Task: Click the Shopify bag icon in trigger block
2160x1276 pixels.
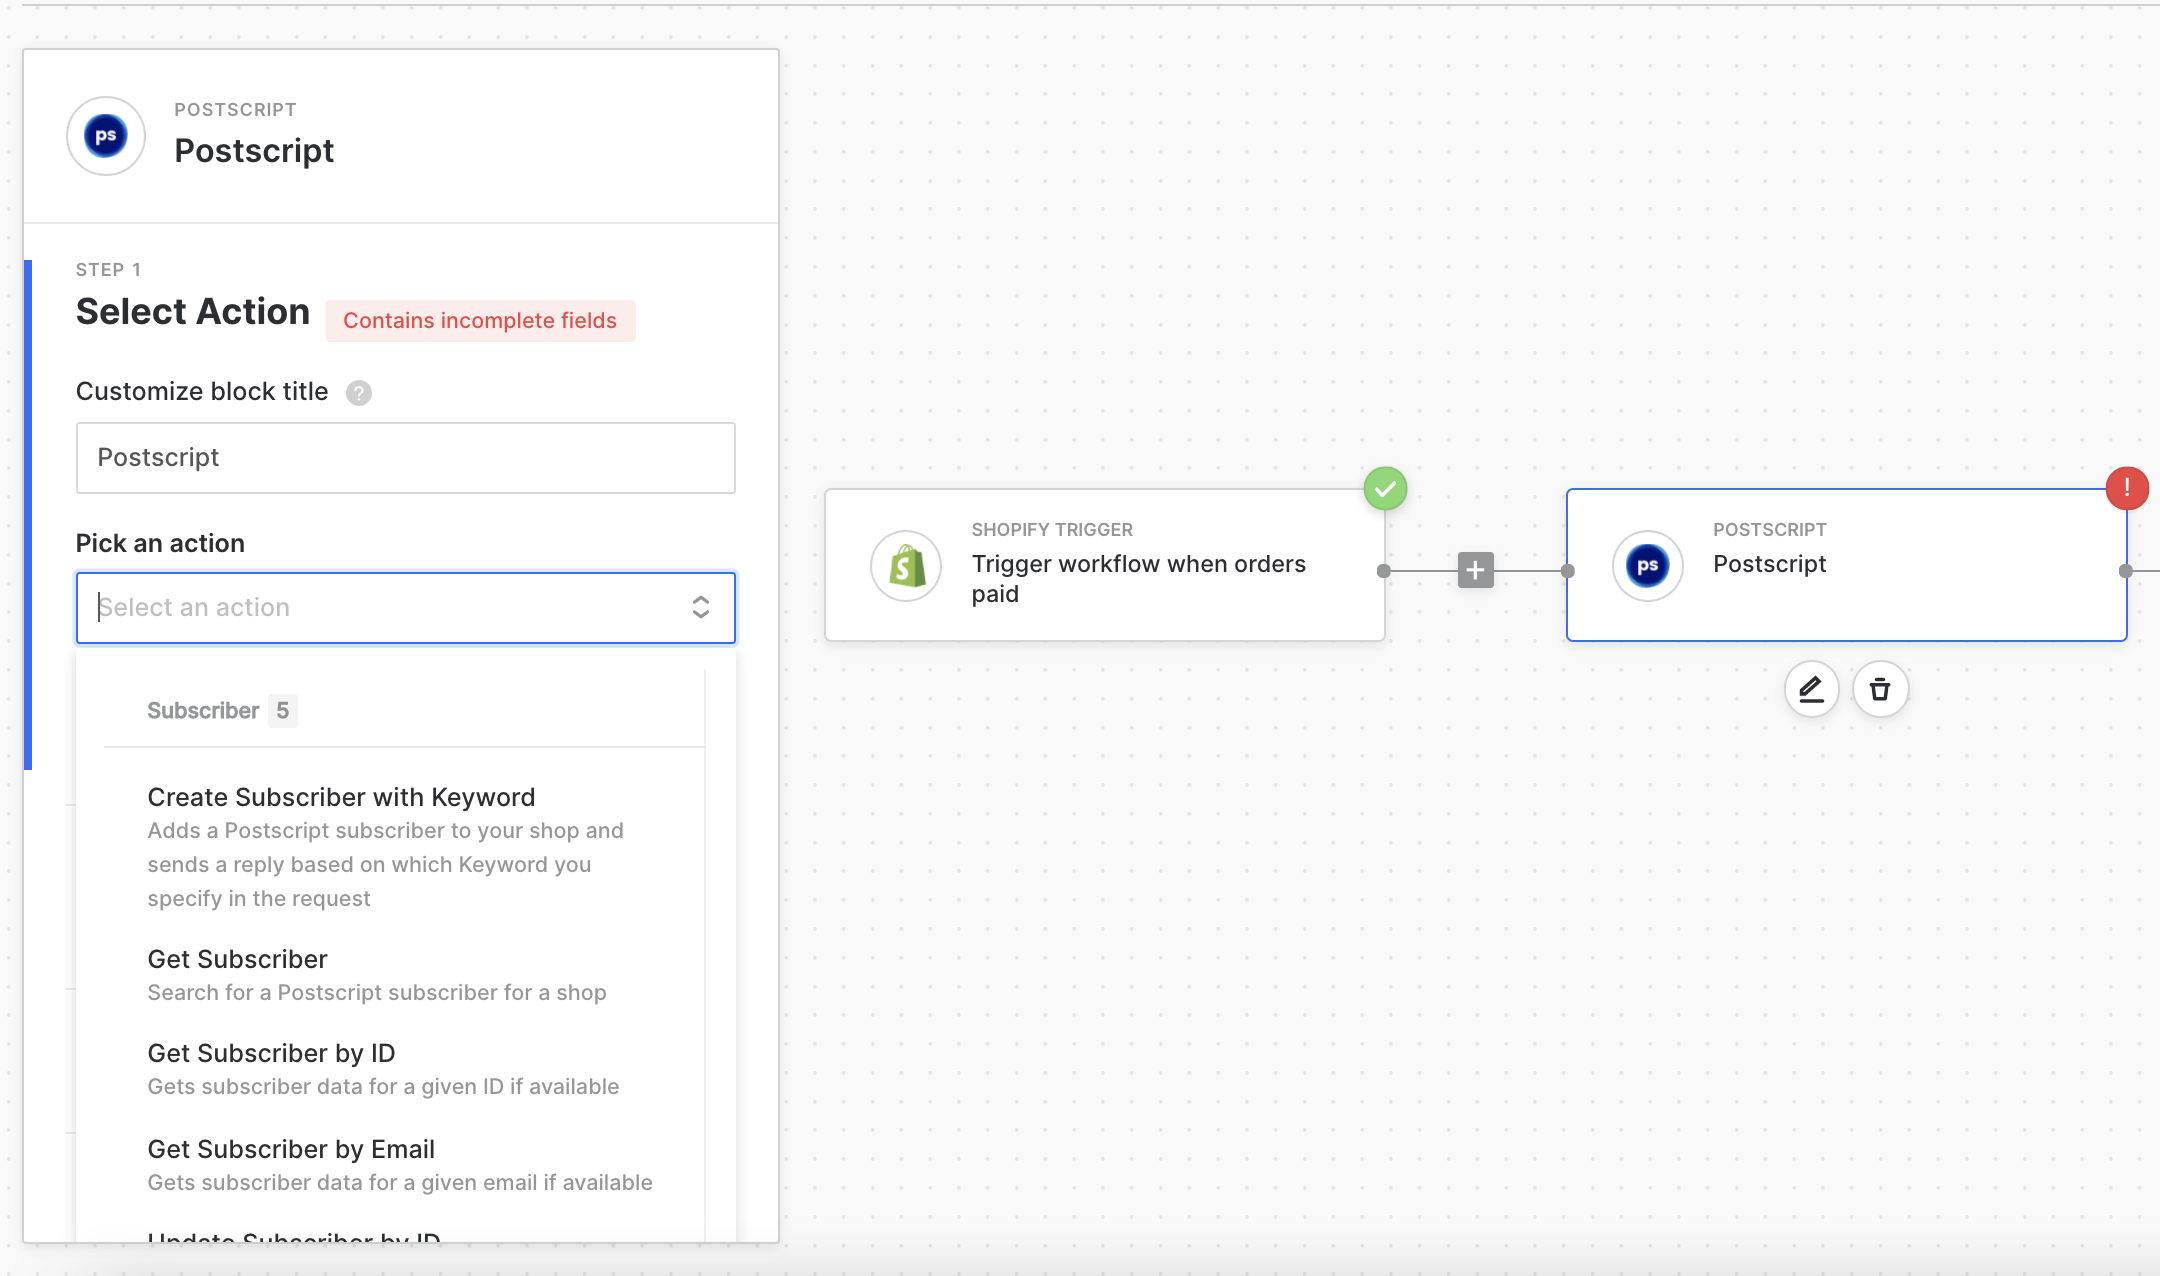Action: click(x=906, y=566)
